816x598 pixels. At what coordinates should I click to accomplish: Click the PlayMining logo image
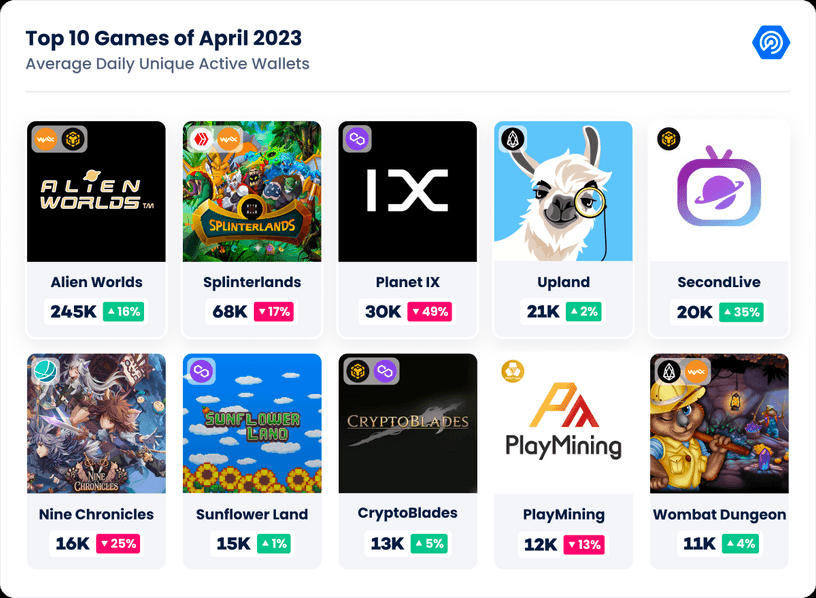pyautogui.click(x=563, y=421)
